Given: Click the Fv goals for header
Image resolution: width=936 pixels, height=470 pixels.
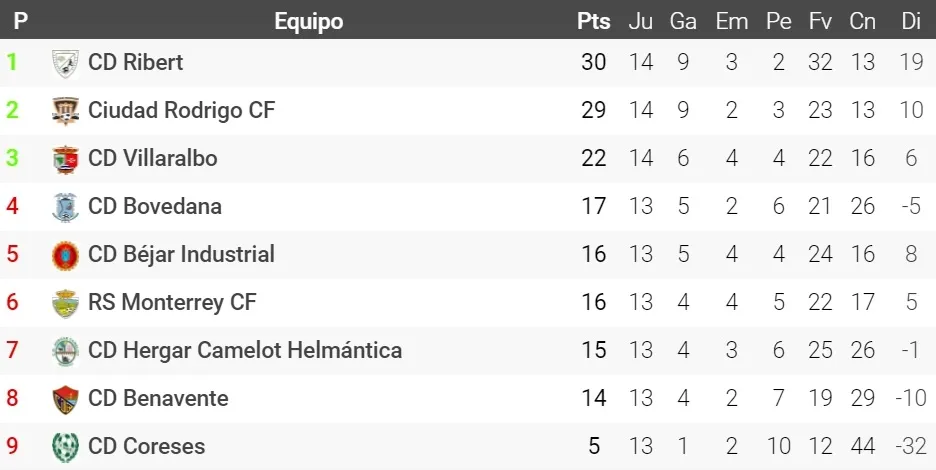Looking at the screenshot, I should pyautogui.click(x=820, y=21).
